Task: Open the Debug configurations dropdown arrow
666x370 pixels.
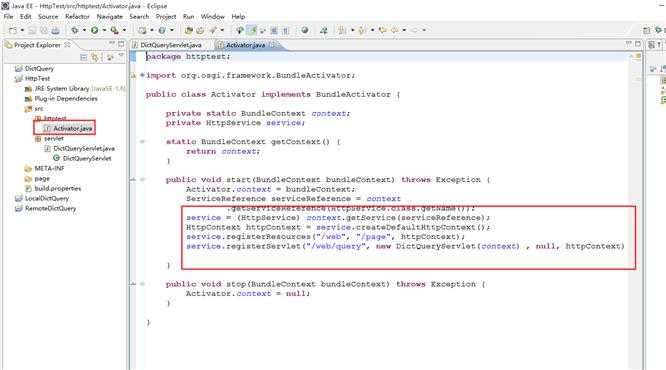Action: pos(84,31)
